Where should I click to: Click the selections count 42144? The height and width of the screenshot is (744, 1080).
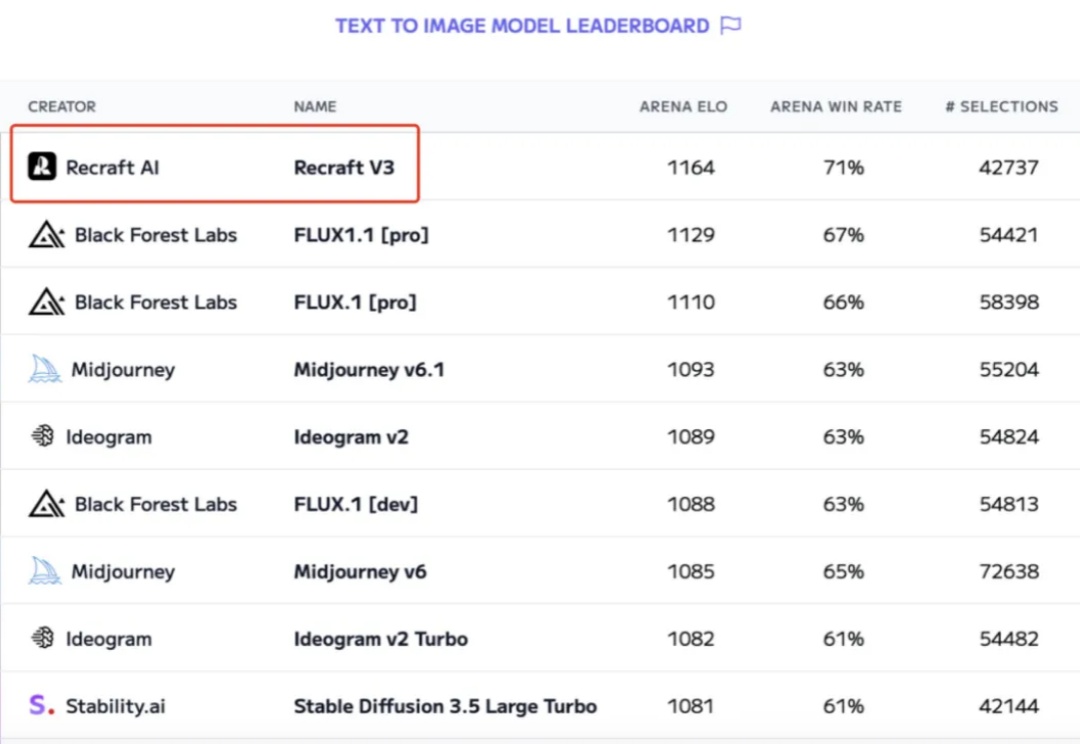tap(1008, 706)
